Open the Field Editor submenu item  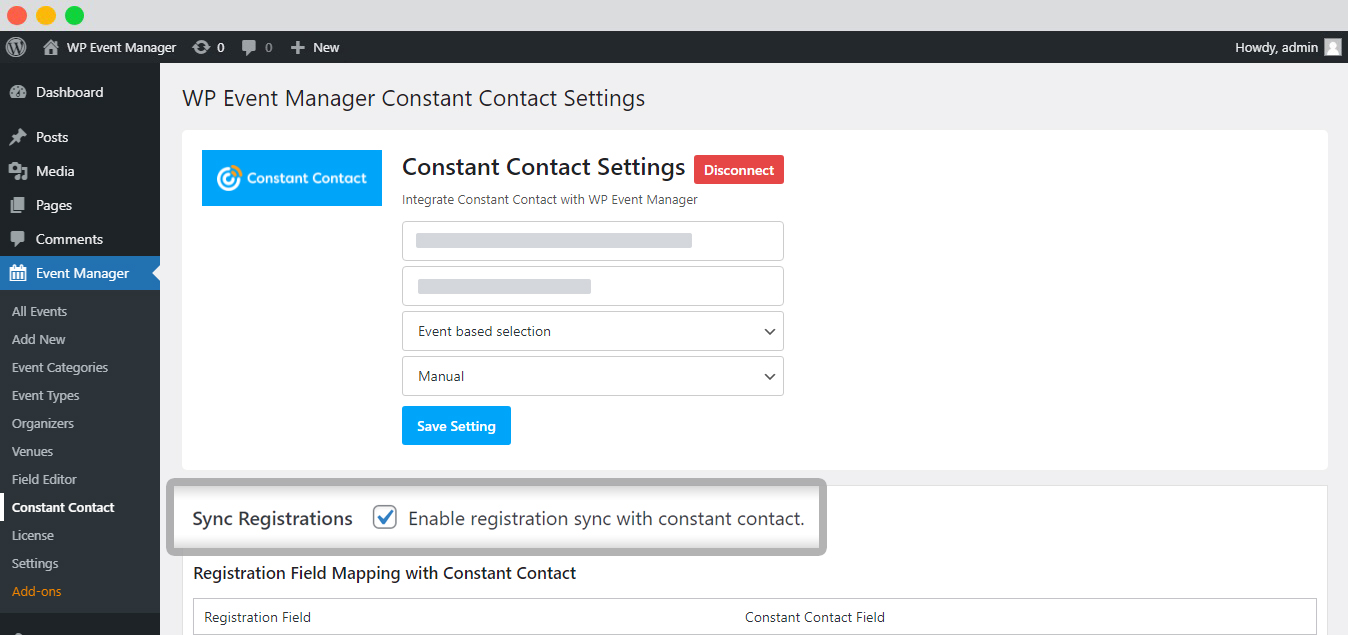click(x=44, y=479)
